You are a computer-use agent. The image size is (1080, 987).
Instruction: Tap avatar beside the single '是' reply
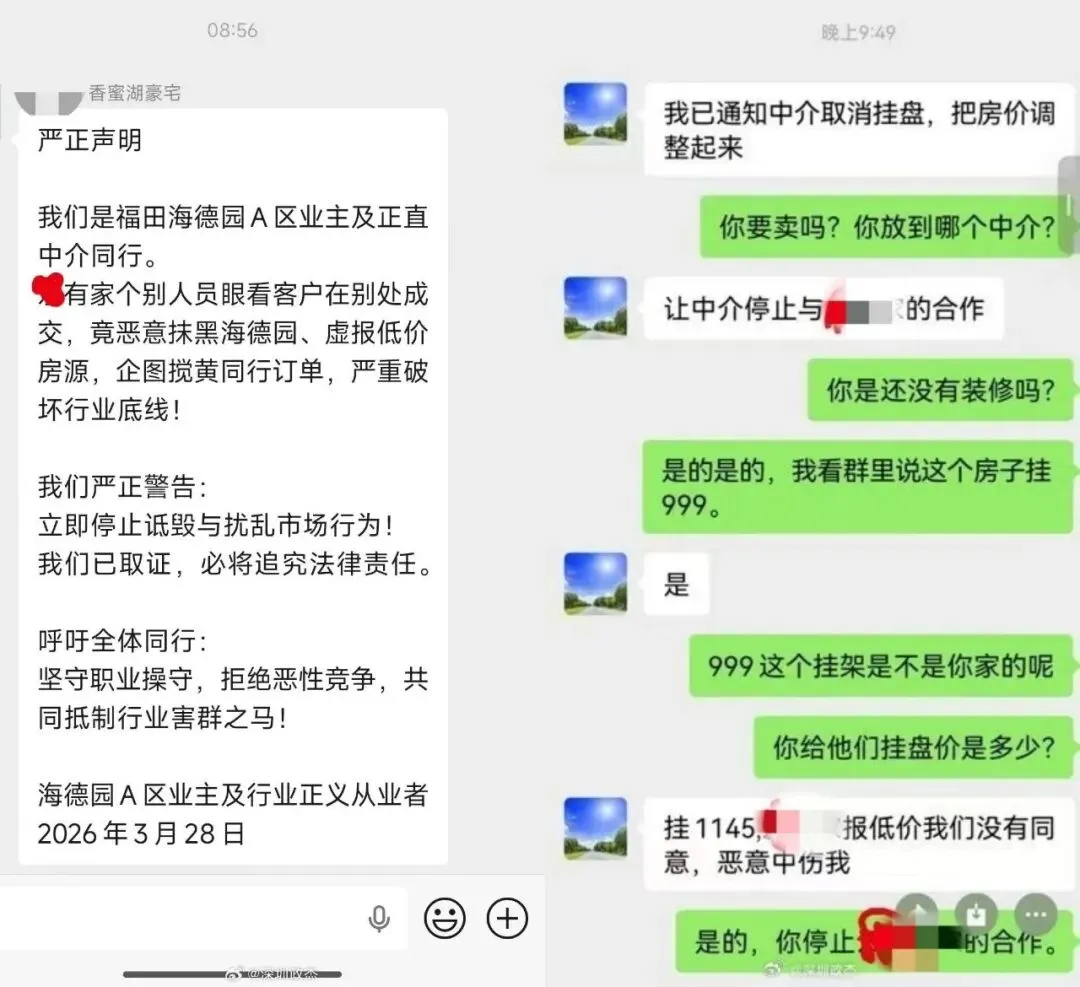[595, 583]
